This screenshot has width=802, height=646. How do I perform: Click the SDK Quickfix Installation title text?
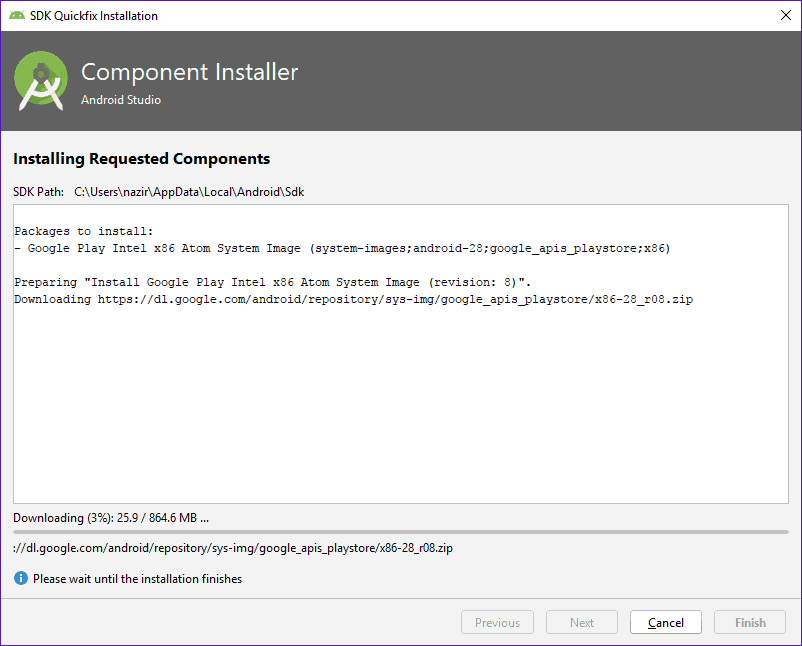tap(94, 16)
